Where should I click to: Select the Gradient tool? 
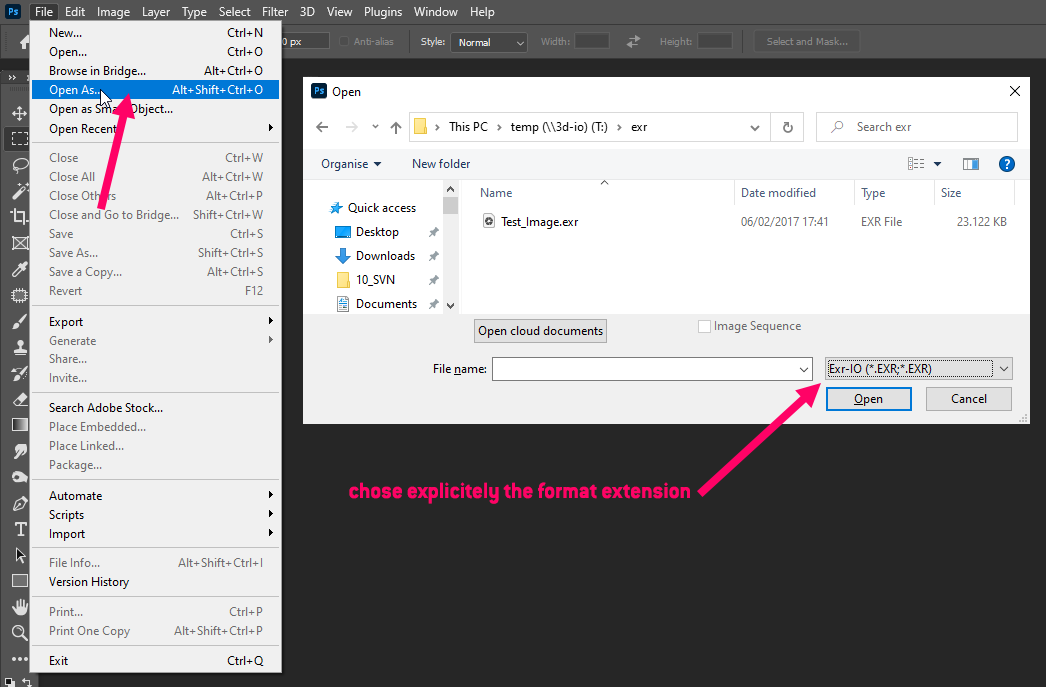(19, 425)
